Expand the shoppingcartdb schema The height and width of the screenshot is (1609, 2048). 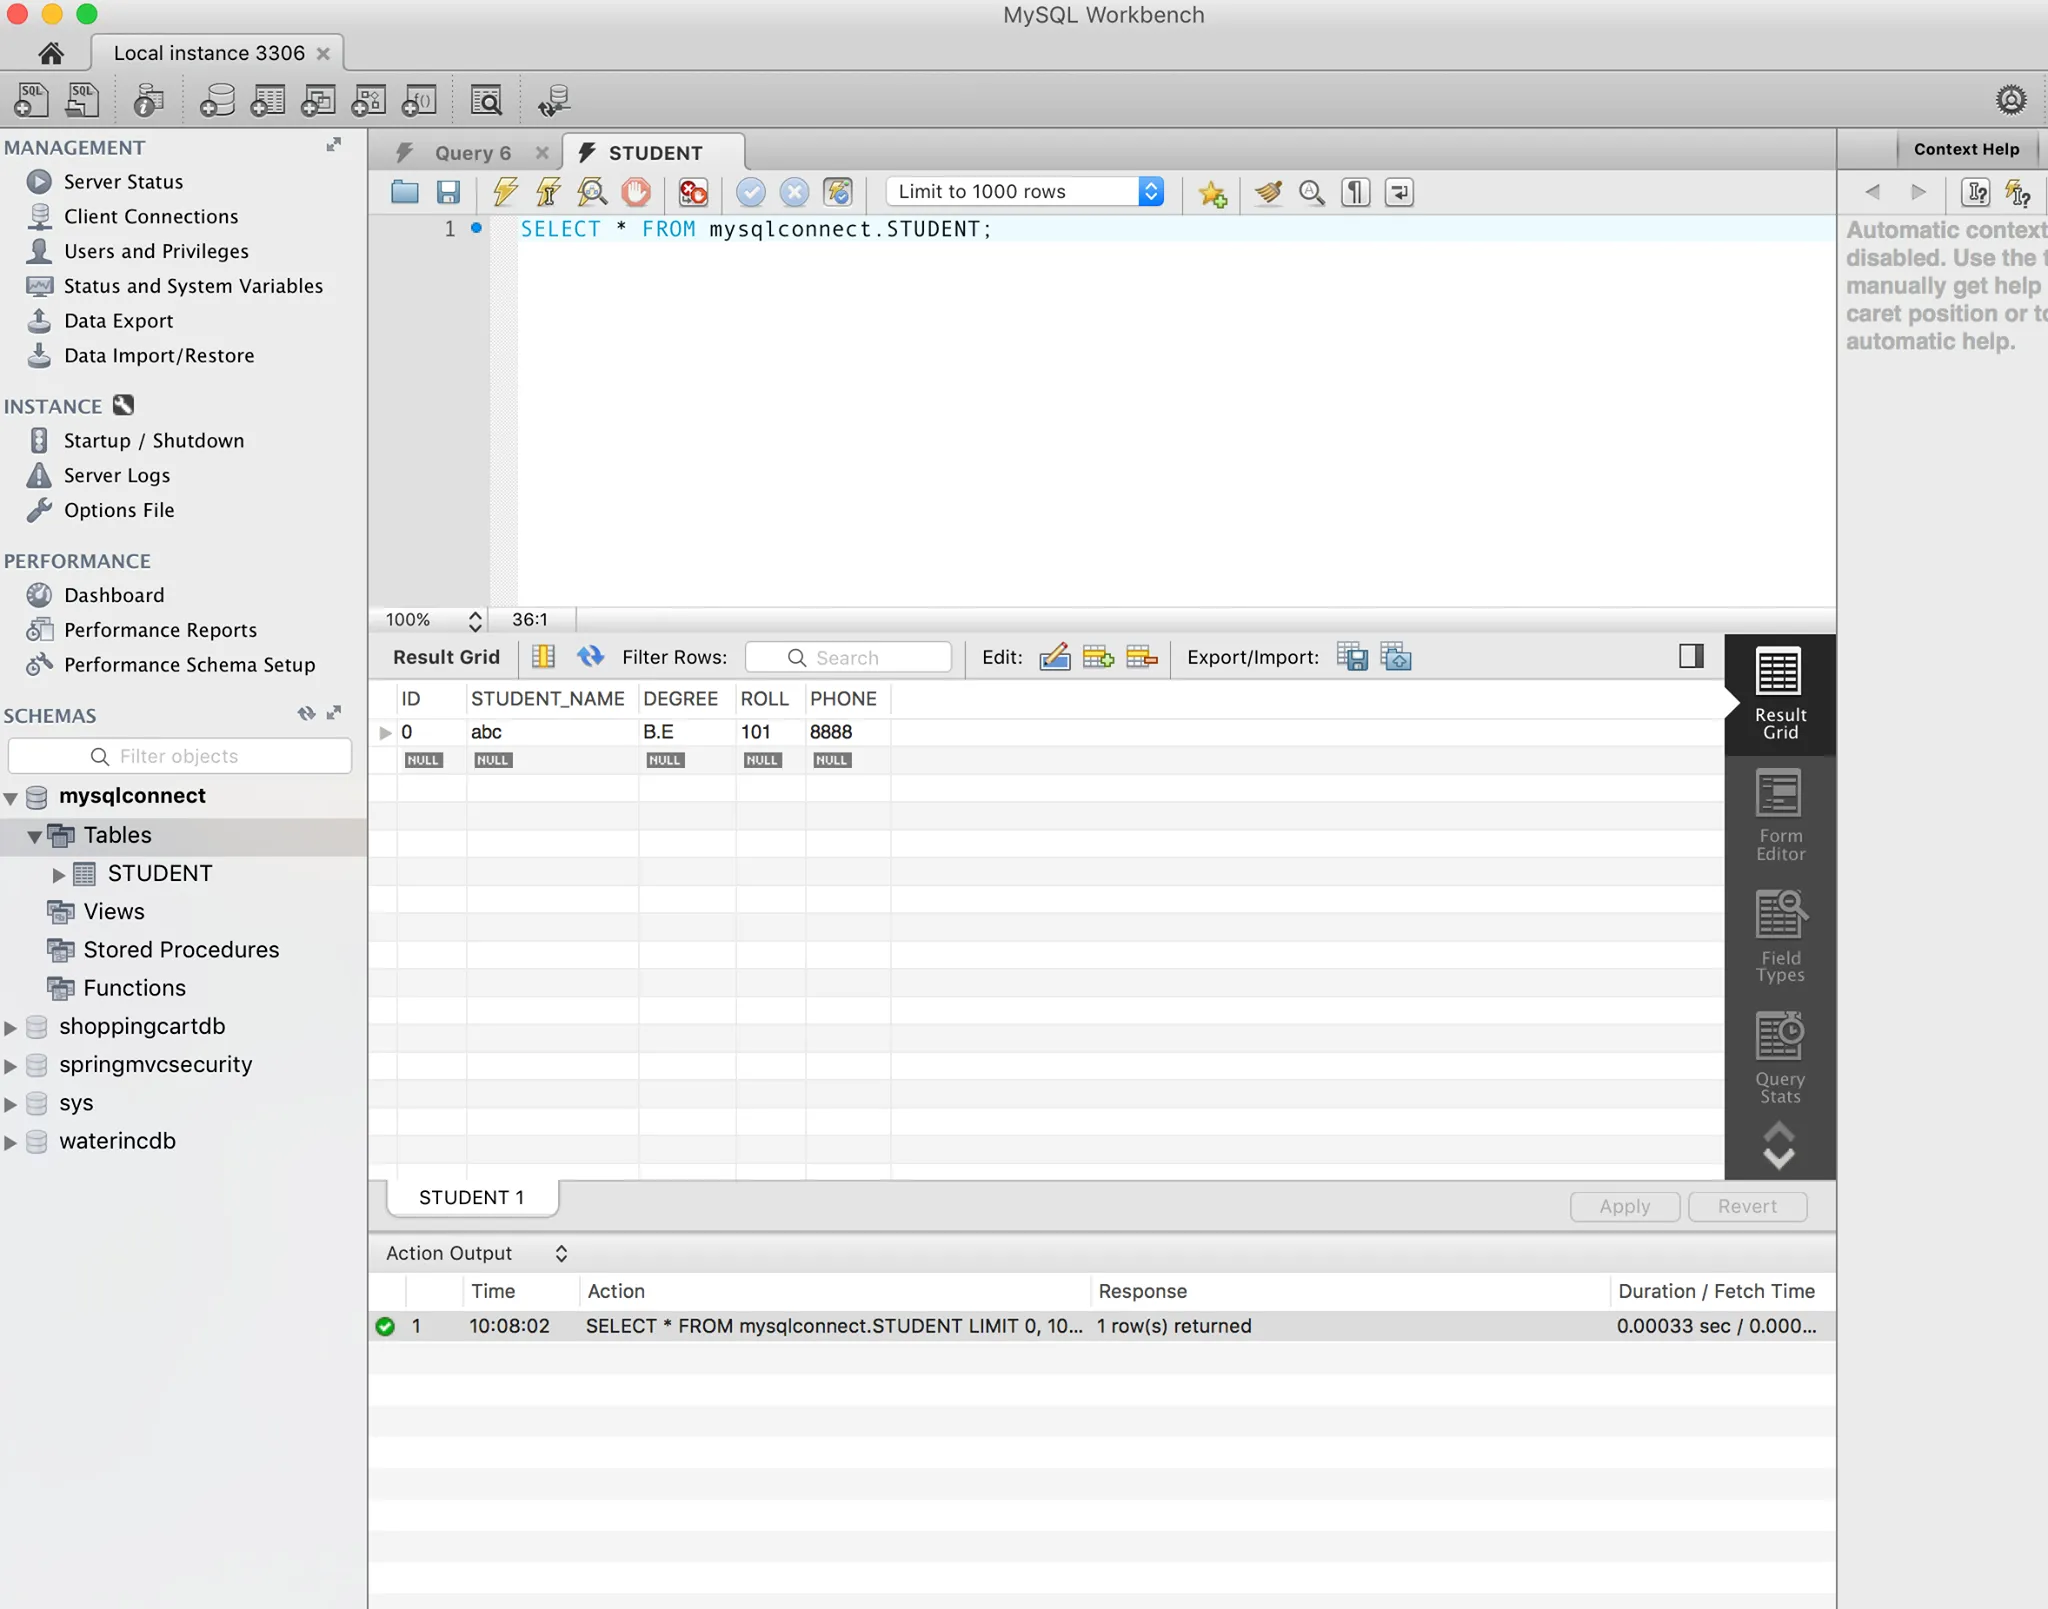coord(11,1027)
